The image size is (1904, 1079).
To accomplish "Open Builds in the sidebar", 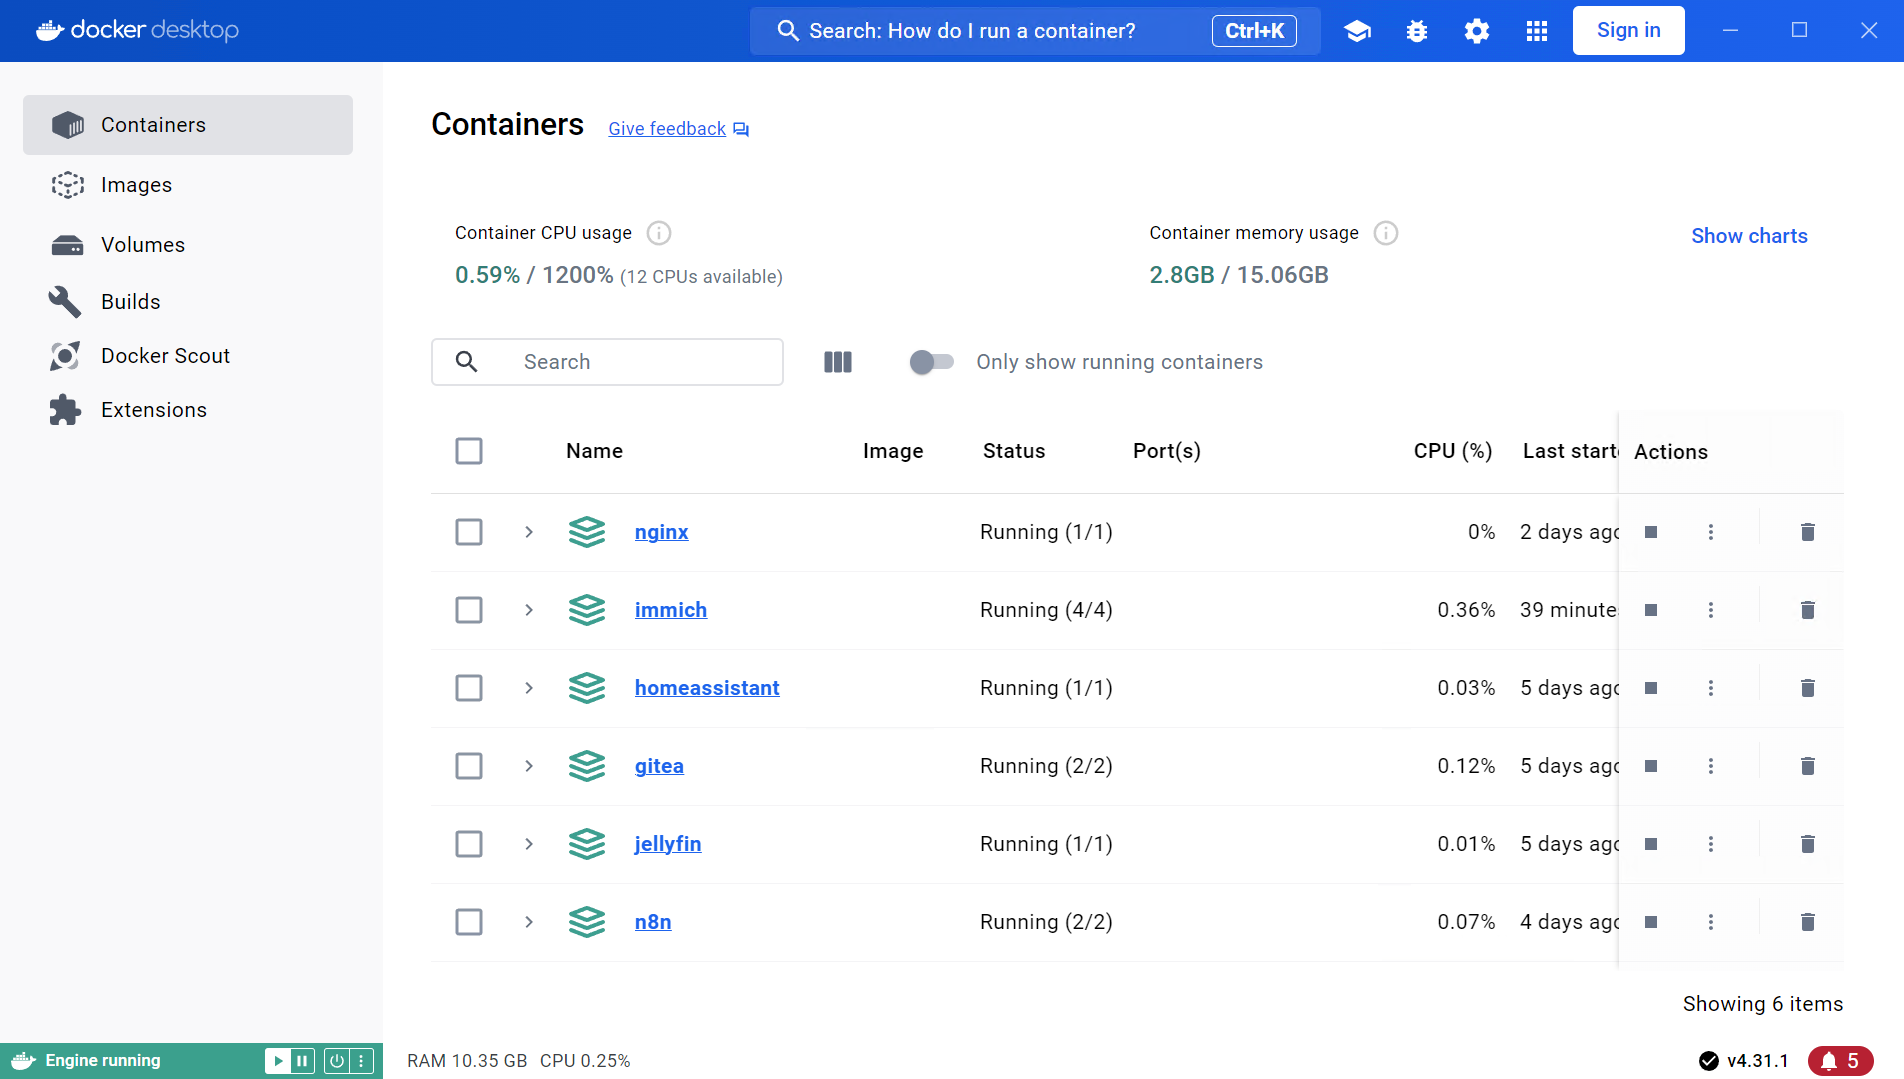I will pyautogui.click(x=188, y=302).
